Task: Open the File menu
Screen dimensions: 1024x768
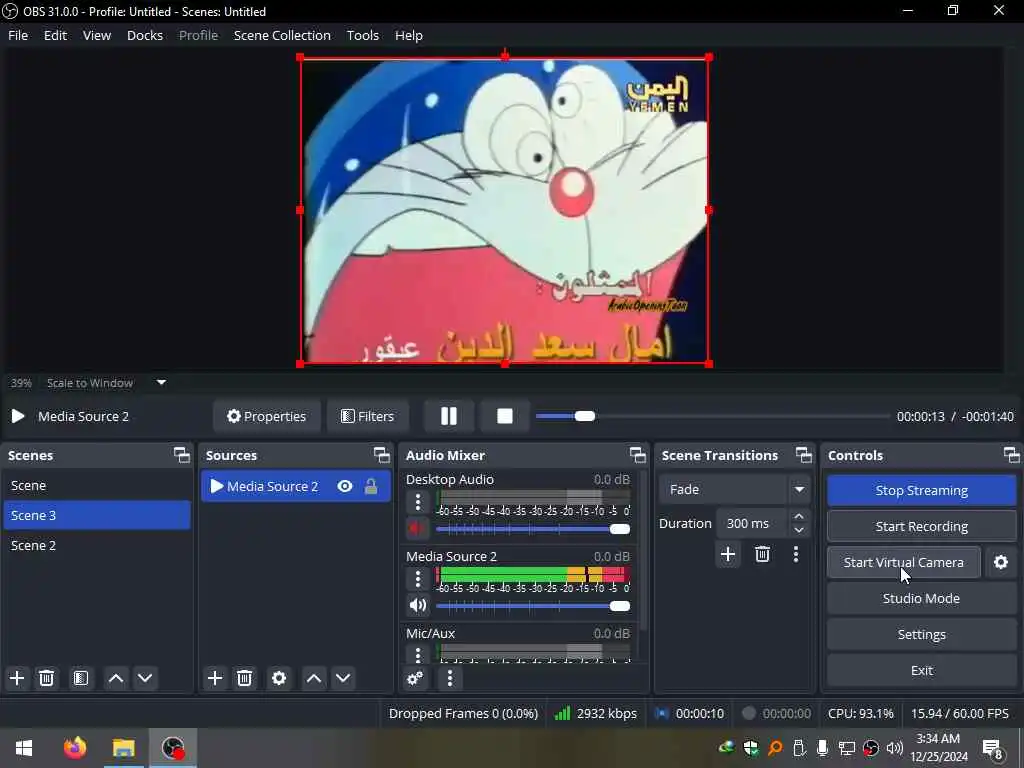Action: (x=18, y=35)
